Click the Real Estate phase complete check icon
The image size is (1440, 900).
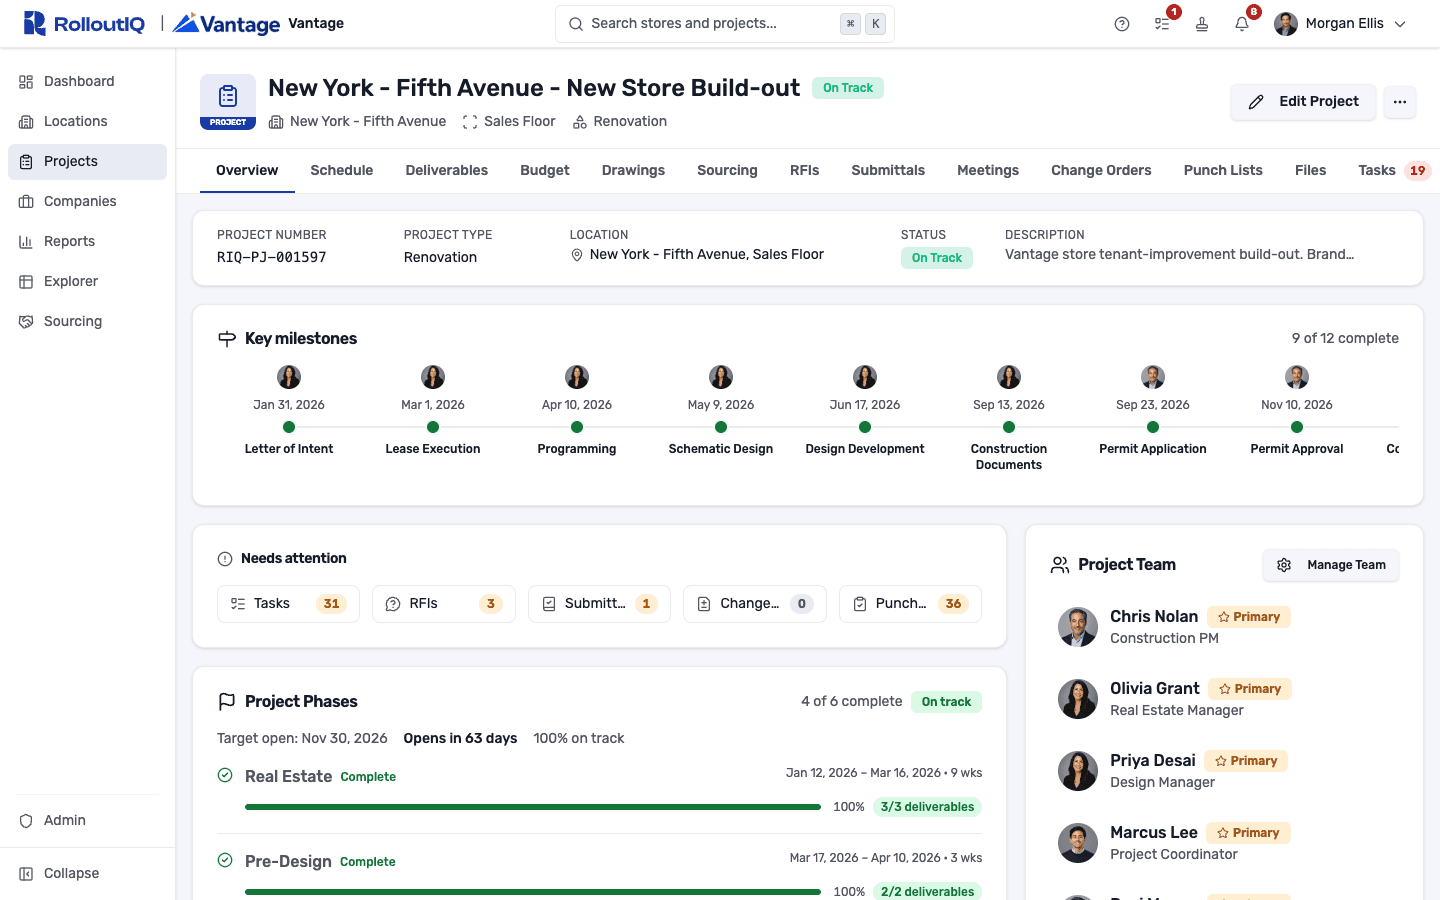pos(226,776)
